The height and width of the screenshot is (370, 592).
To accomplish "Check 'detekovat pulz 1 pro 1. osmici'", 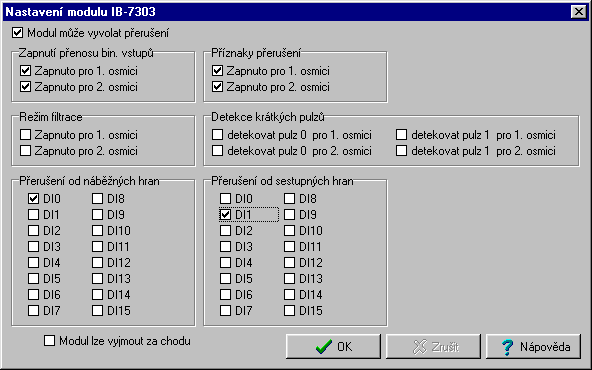I will click(401, 135).
